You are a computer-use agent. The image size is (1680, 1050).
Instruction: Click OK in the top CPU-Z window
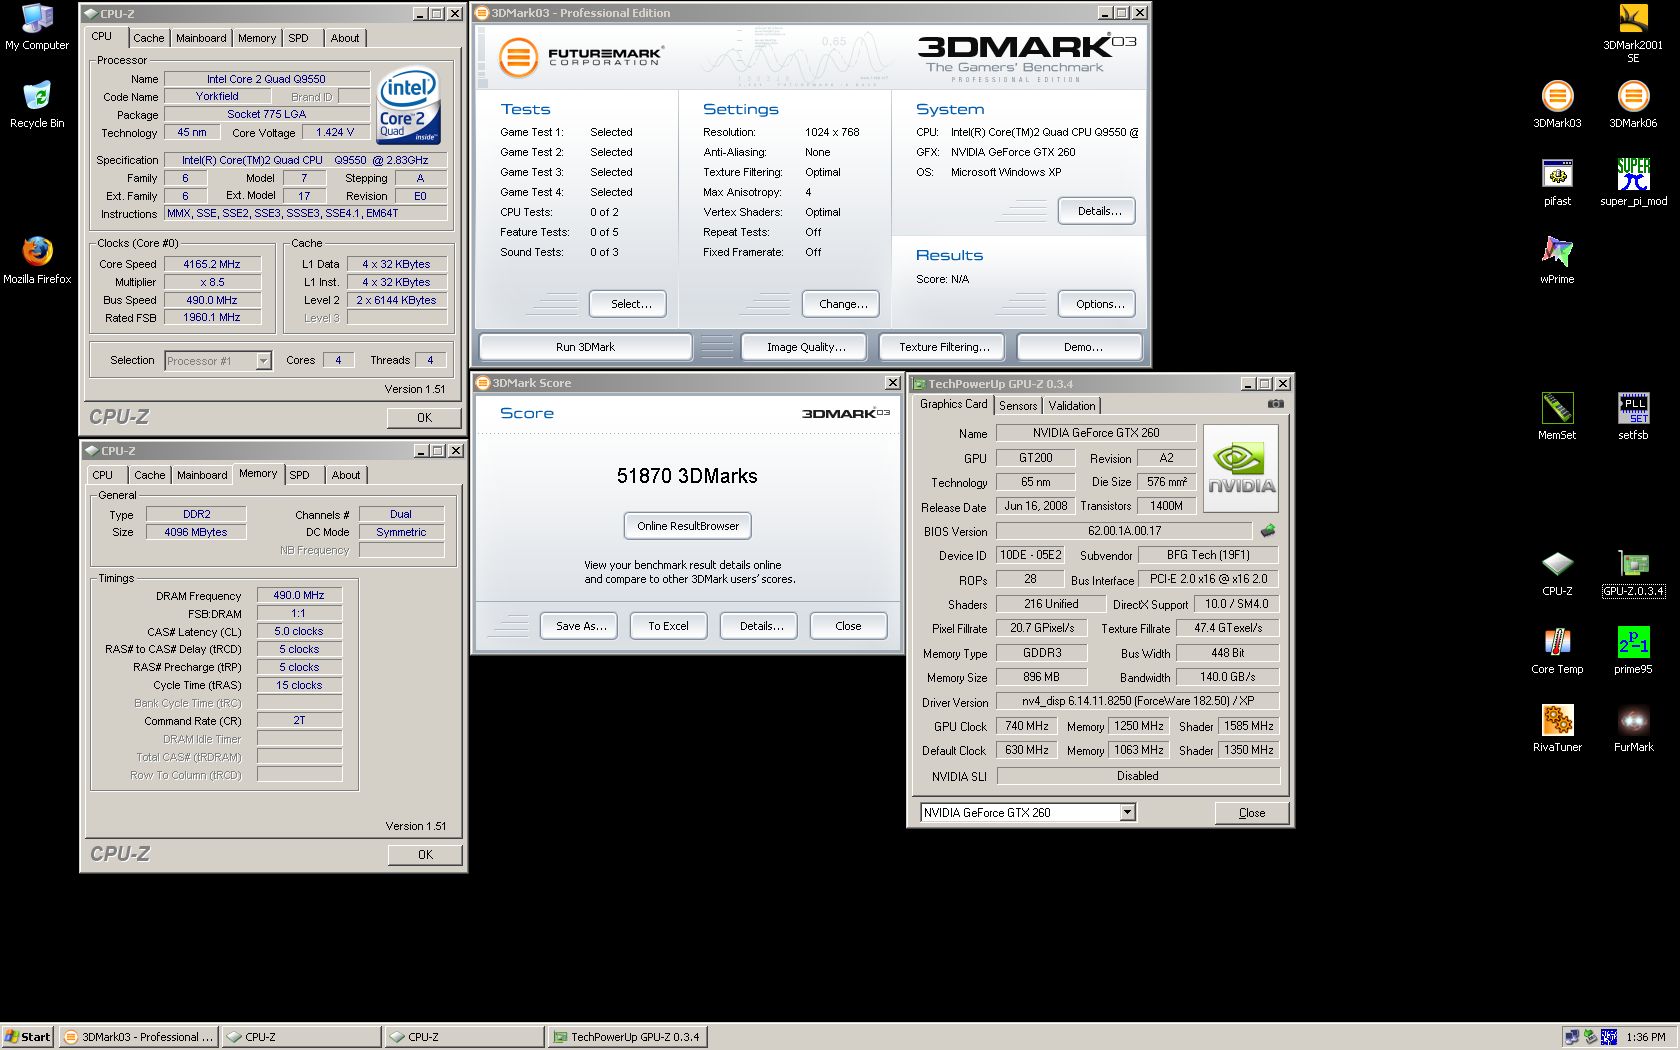click(425, 418)
